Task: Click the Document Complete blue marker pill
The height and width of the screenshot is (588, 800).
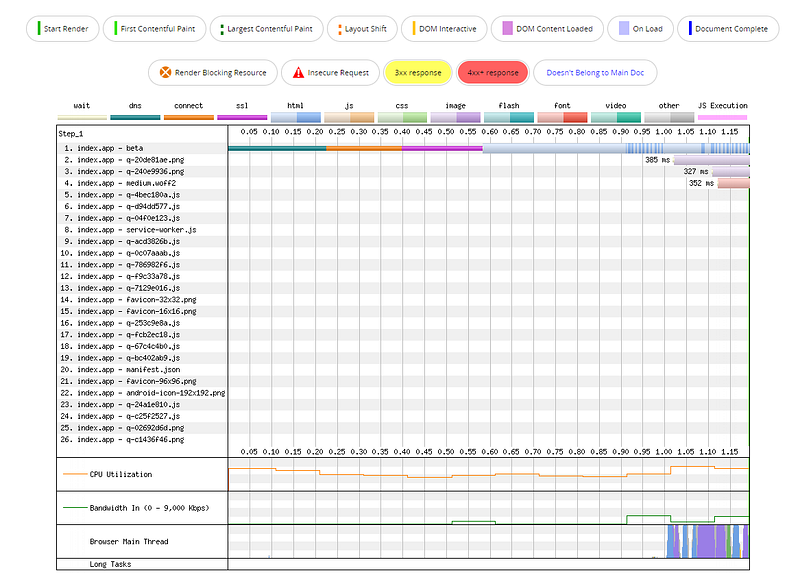Action: 728,29
